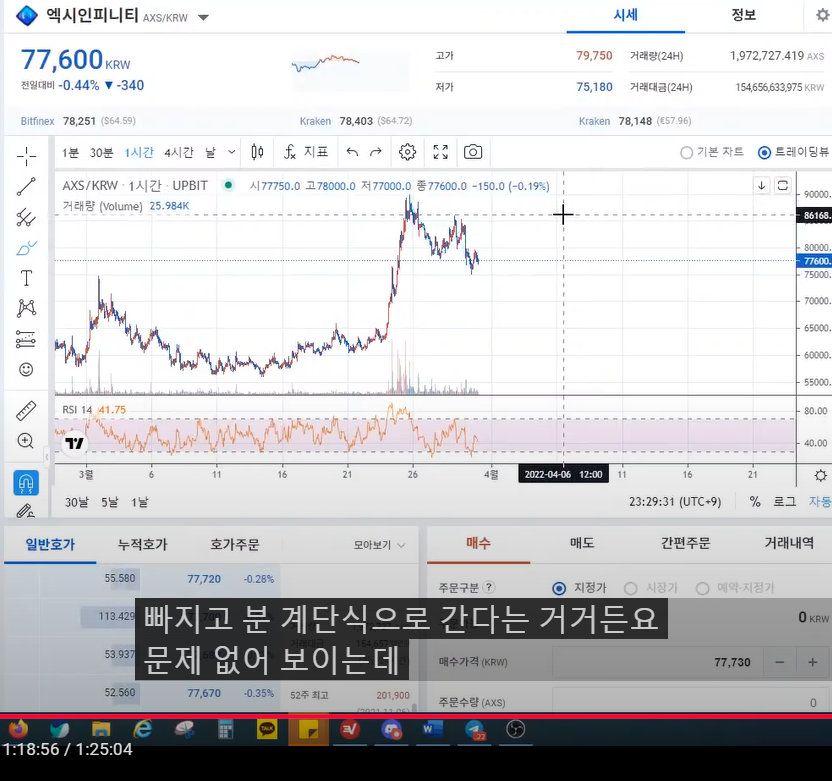
Task: Select the crosshair cursor tool
Action: [26, 156]
